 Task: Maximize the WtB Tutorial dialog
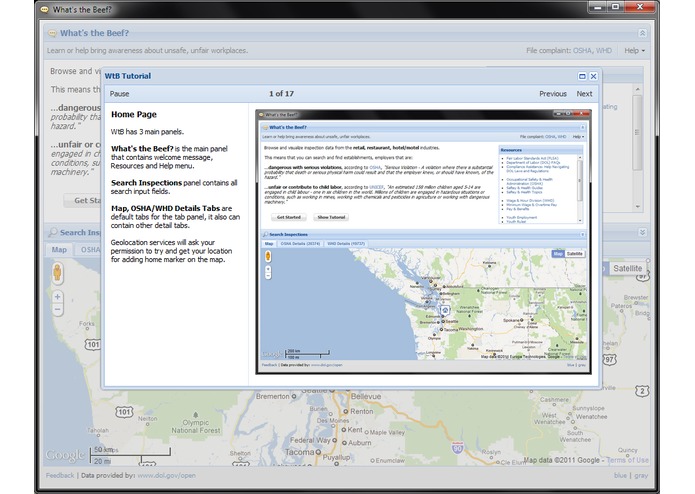tap(582, 76)
